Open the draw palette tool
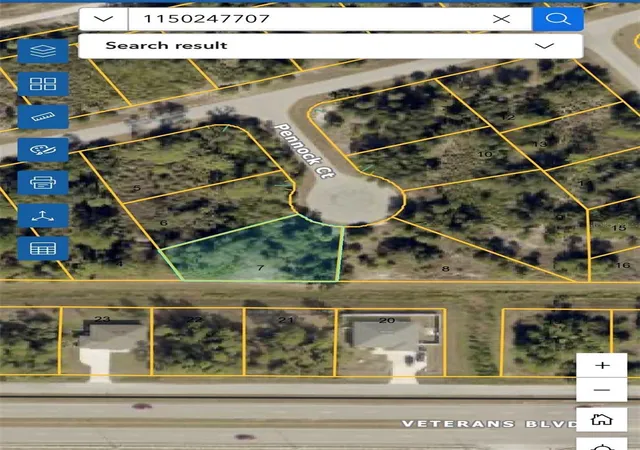Image resolution: width=640 pixels, height=450 pixels. pyautogui.click(x=43, y=150)
